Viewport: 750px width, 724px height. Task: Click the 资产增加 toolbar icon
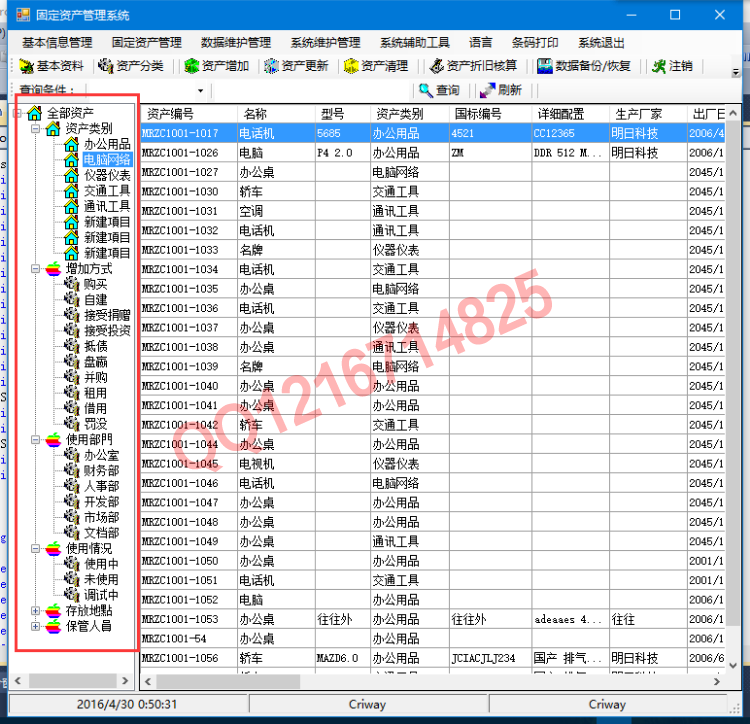[x=192, y=66]
